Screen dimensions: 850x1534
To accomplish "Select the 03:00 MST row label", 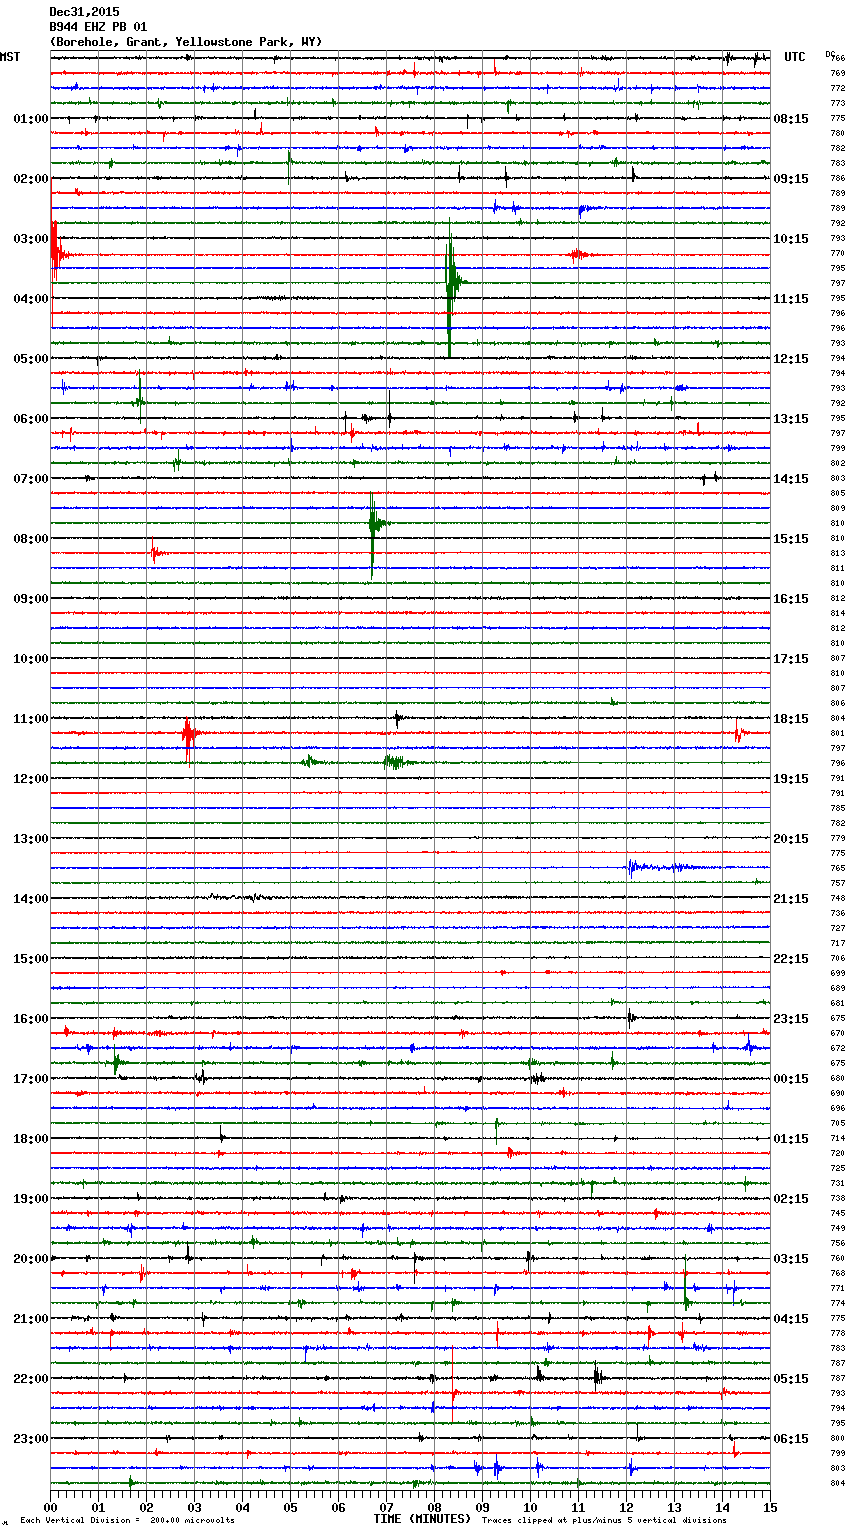I will [x=31, y=239].
